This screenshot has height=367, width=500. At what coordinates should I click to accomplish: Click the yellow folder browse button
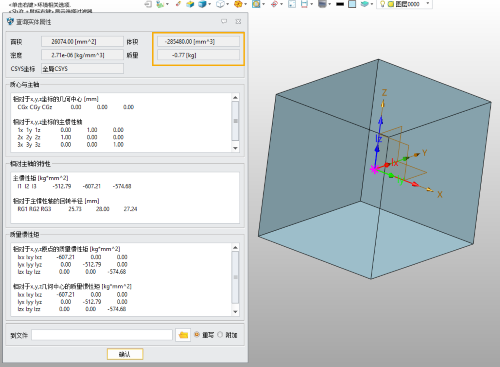click(183, 335)
